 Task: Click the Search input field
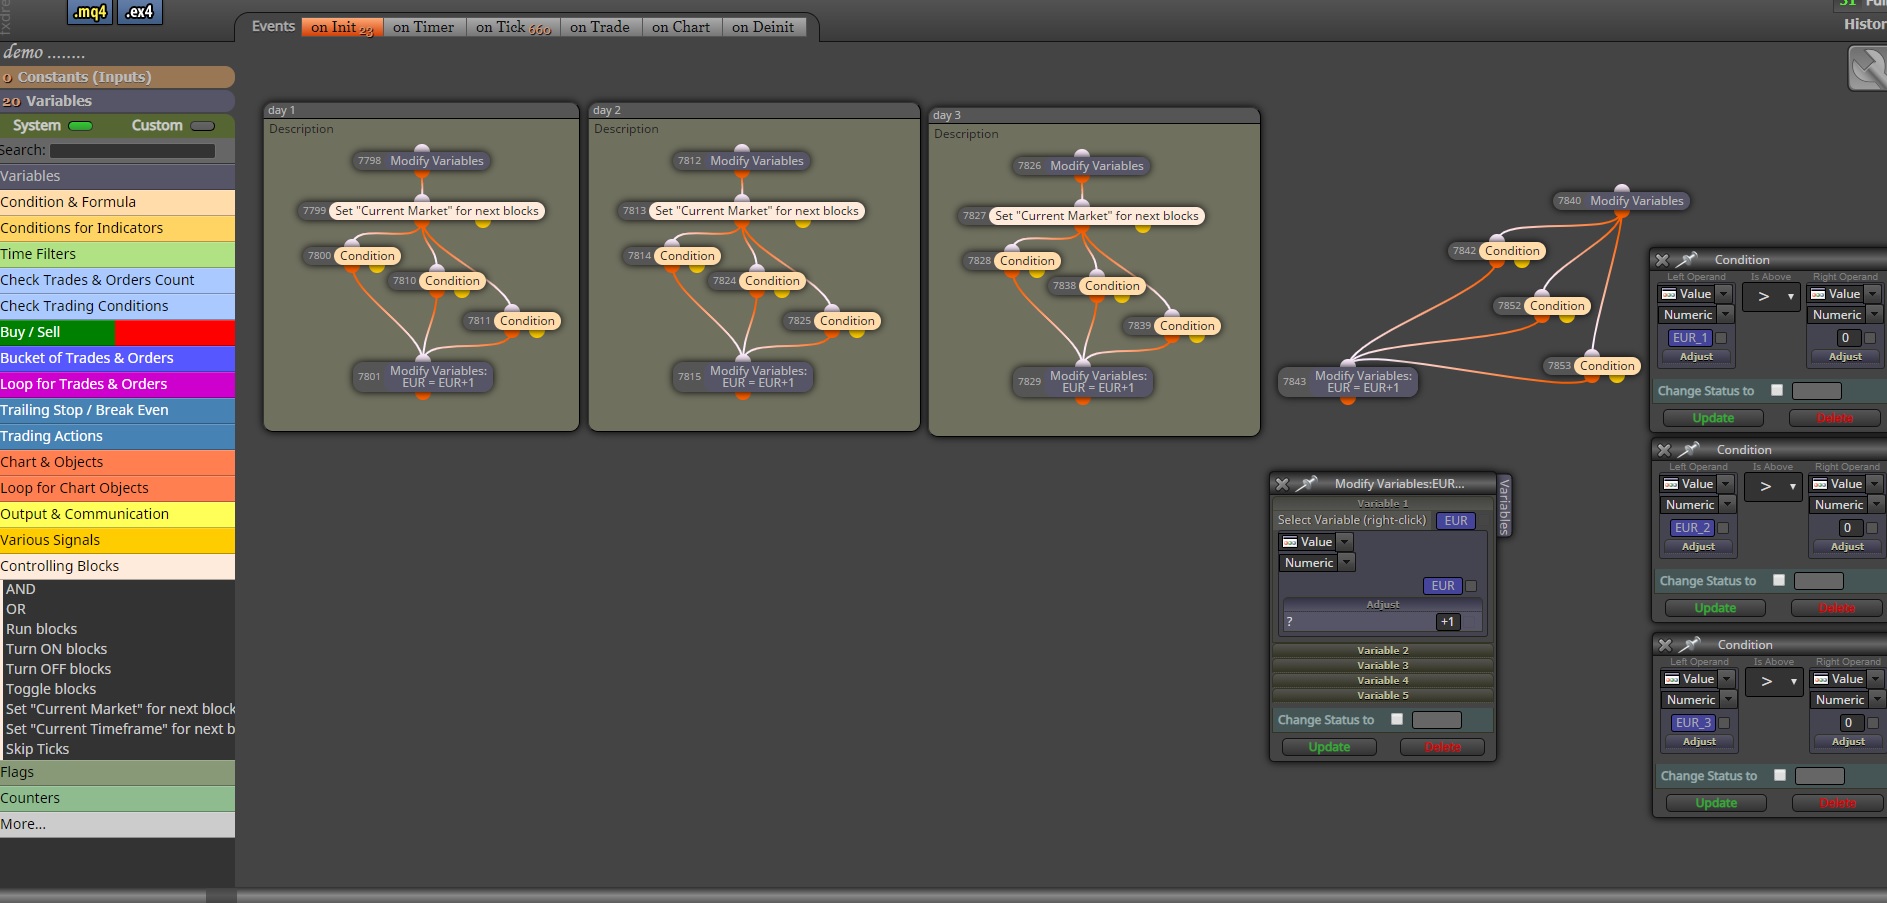click(x=133, y=151)
